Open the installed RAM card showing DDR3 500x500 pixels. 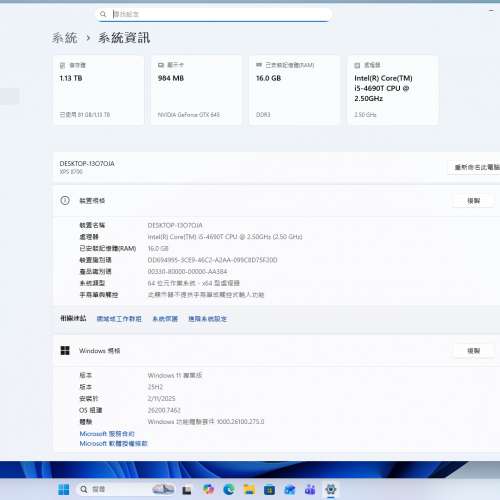click(x=294, y=90)
